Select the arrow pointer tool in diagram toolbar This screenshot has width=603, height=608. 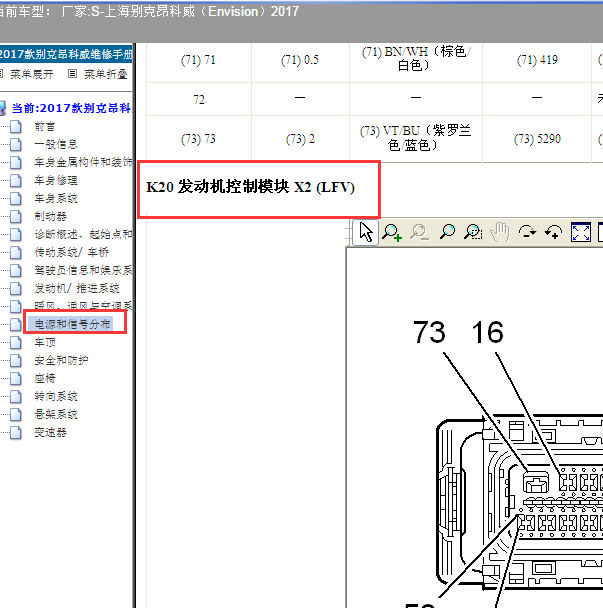pyautogui.click(x=366, y=232)
